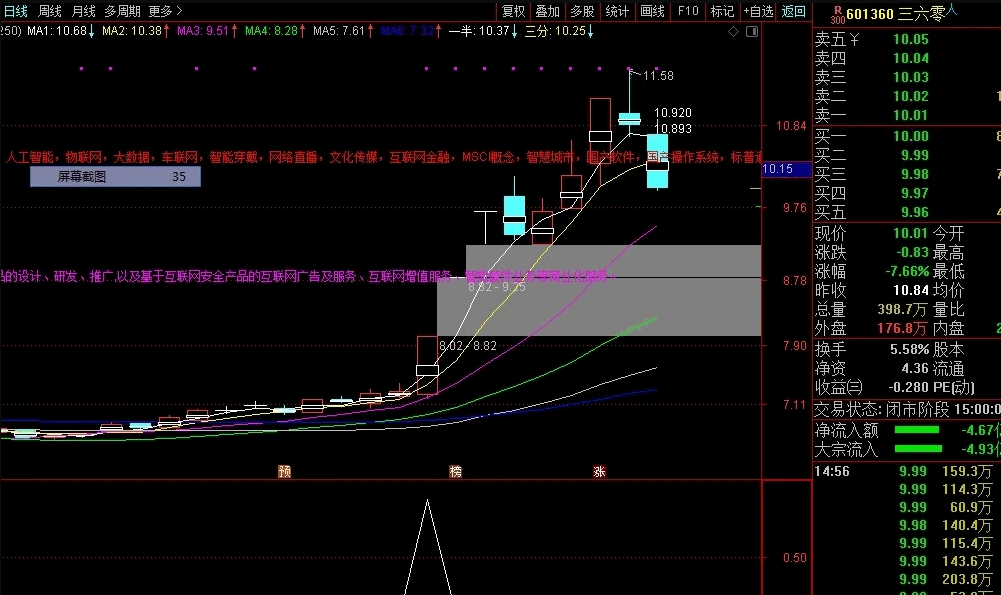Switch to the 日线 daily chart tab
The height and width of the screenshot is (595, 1001).
click(16, 11)
